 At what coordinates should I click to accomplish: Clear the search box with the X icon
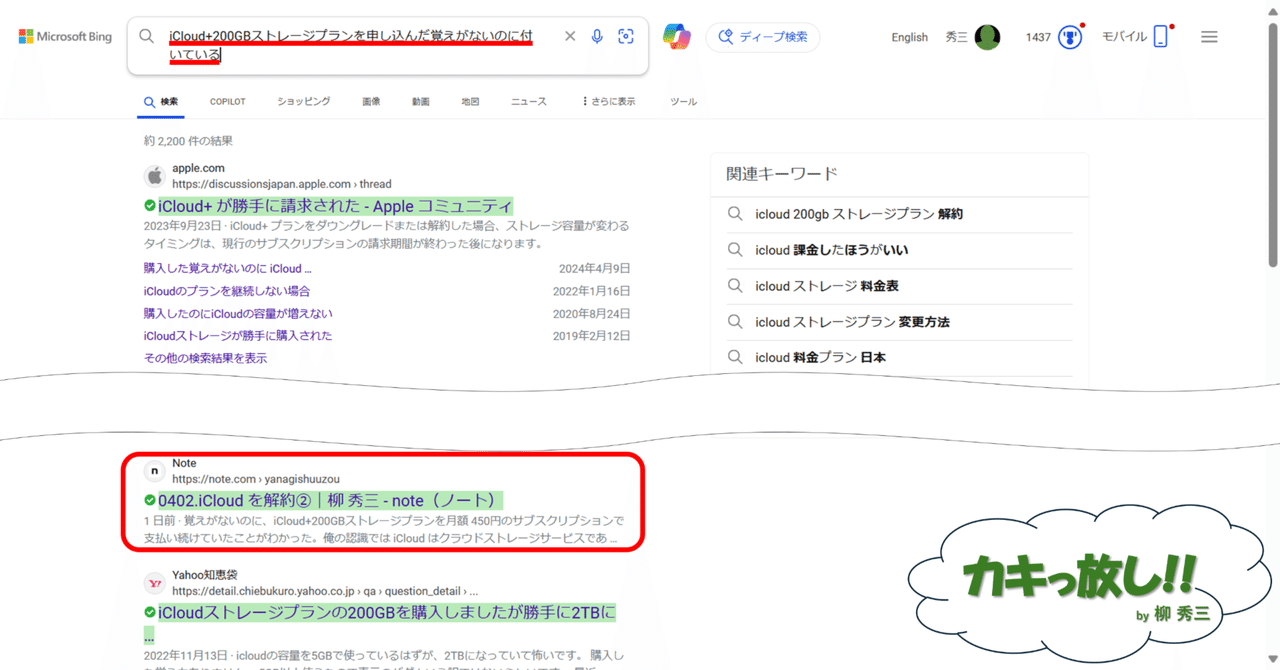(x=570, y=36)
